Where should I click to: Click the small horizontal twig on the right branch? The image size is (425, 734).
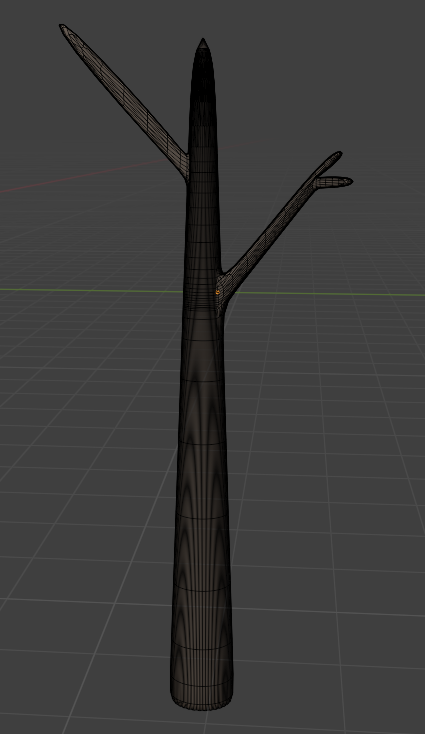(334, 182)
